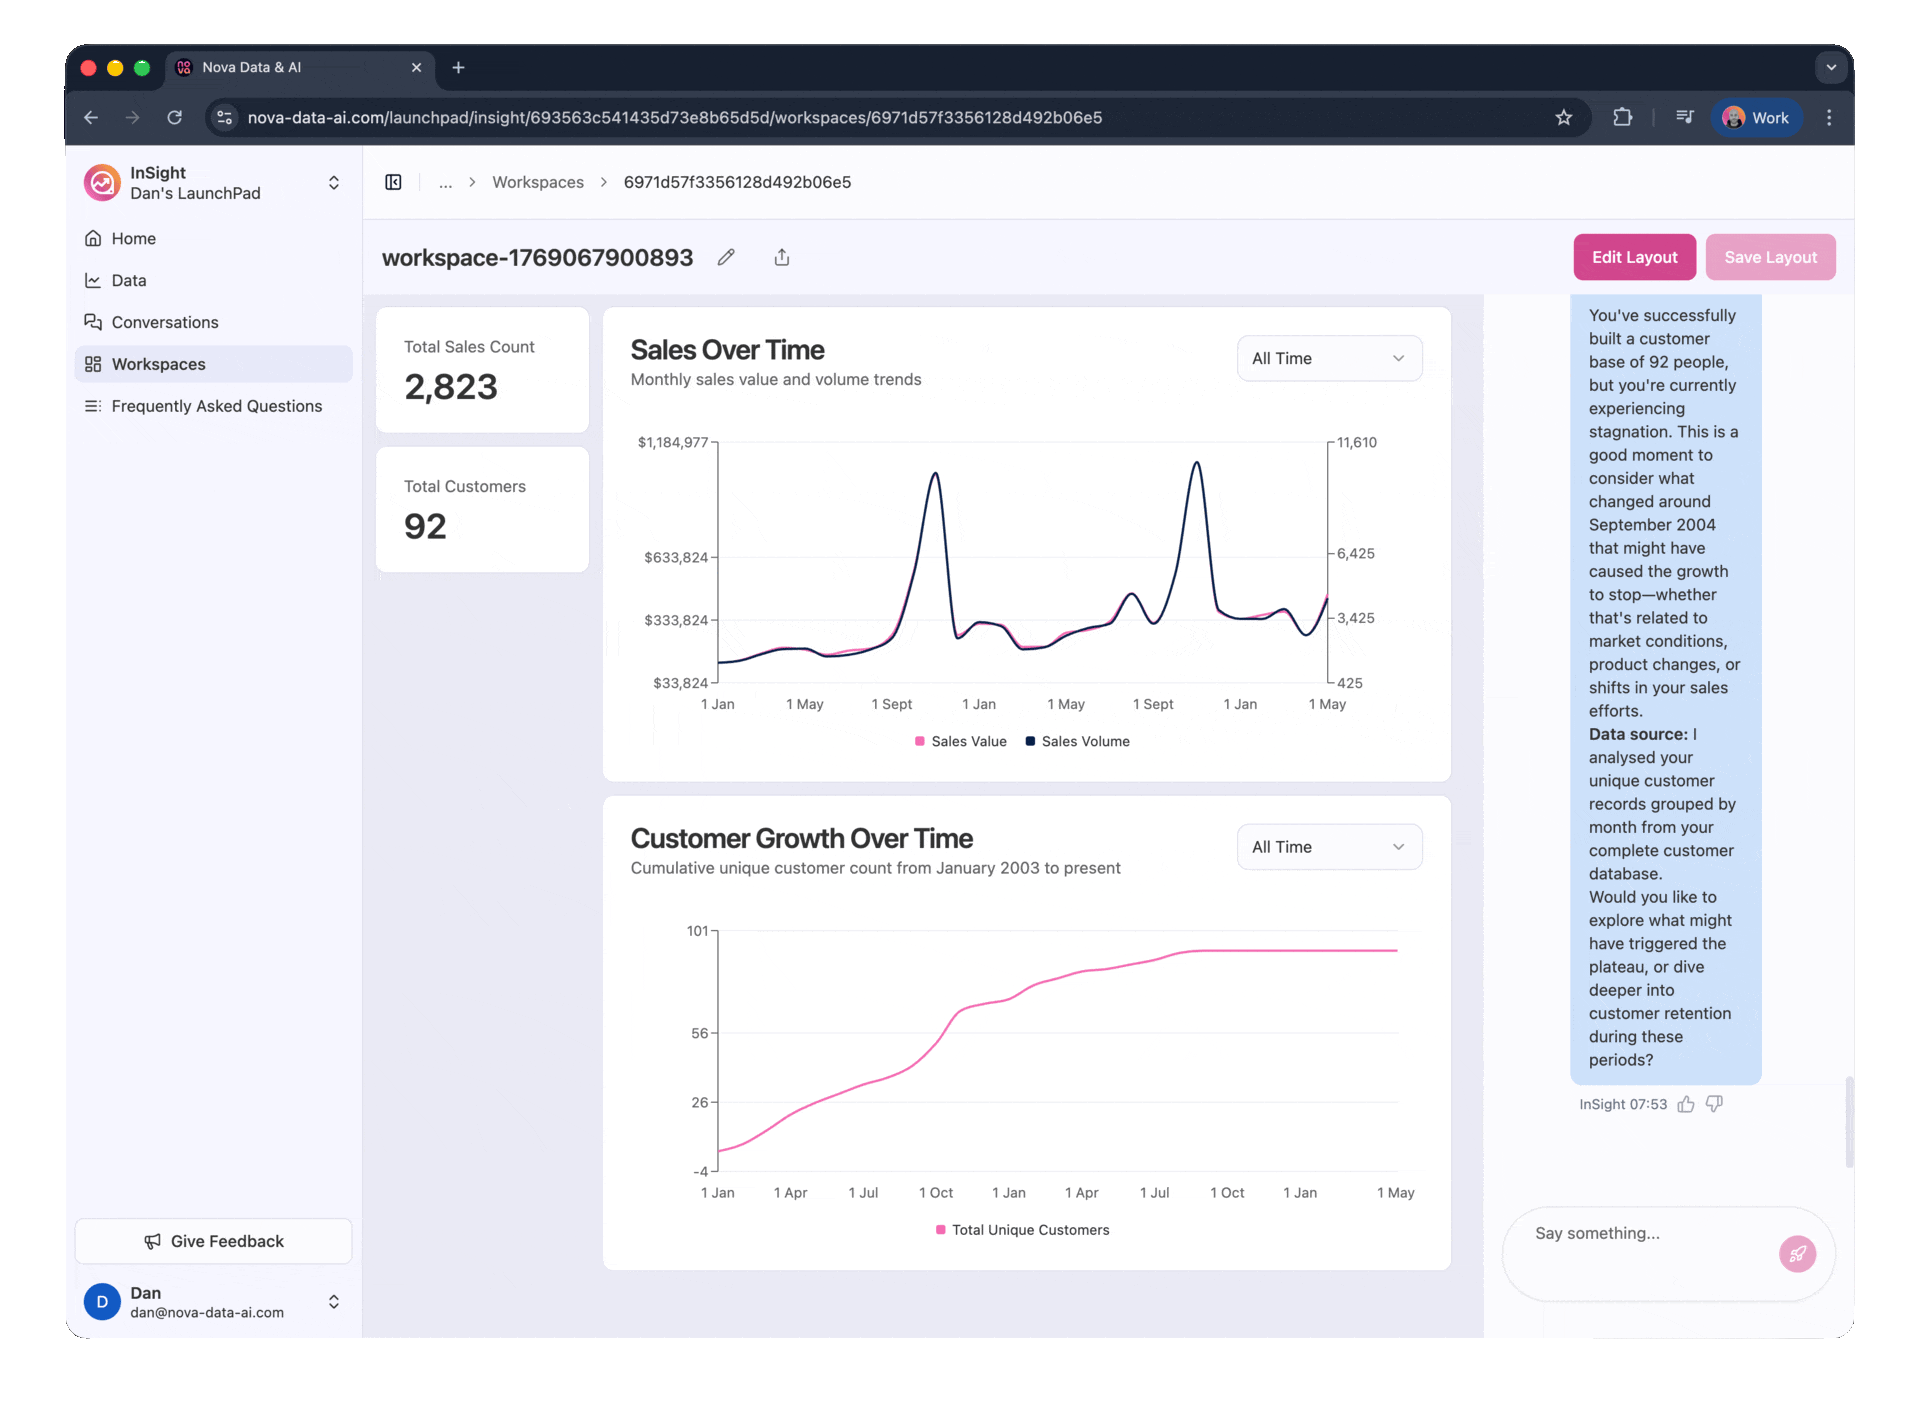Screen dimensions: 1920x1425
Task: Expand the InSight LaunchPad switcher
Action: click(x=333, y=183)
